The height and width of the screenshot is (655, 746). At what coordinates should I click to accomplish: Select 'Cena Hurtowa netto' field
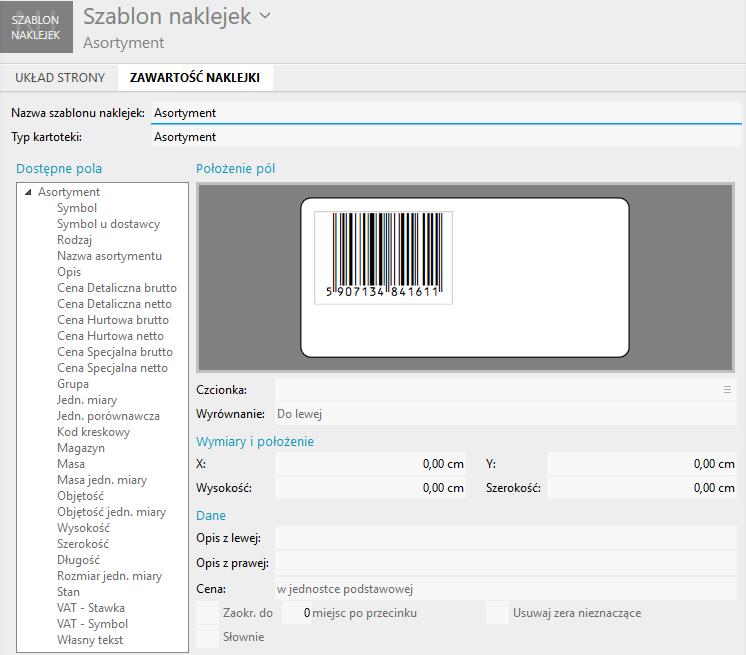(110, 336)
